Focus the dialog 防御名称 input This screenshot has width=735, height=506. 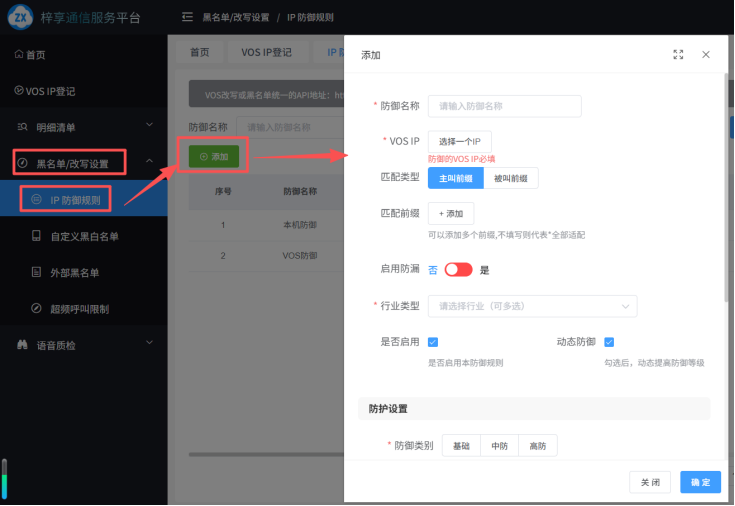504,106
